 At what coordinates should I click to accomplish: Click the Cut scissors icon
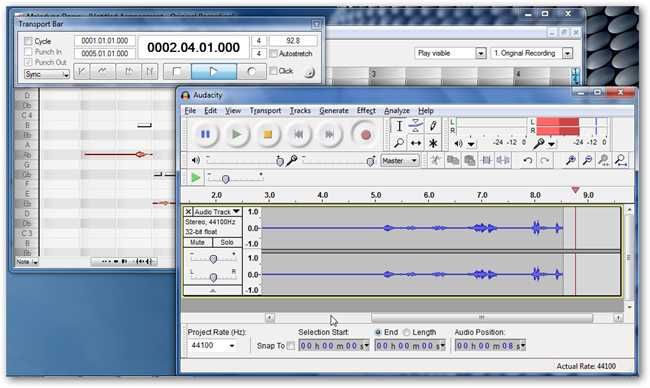click(435, 160)
